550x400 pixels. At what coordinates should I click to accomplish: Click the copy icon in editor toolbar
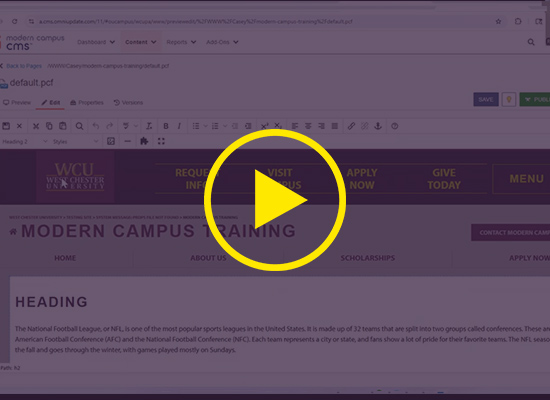click(x=49, y=126)
